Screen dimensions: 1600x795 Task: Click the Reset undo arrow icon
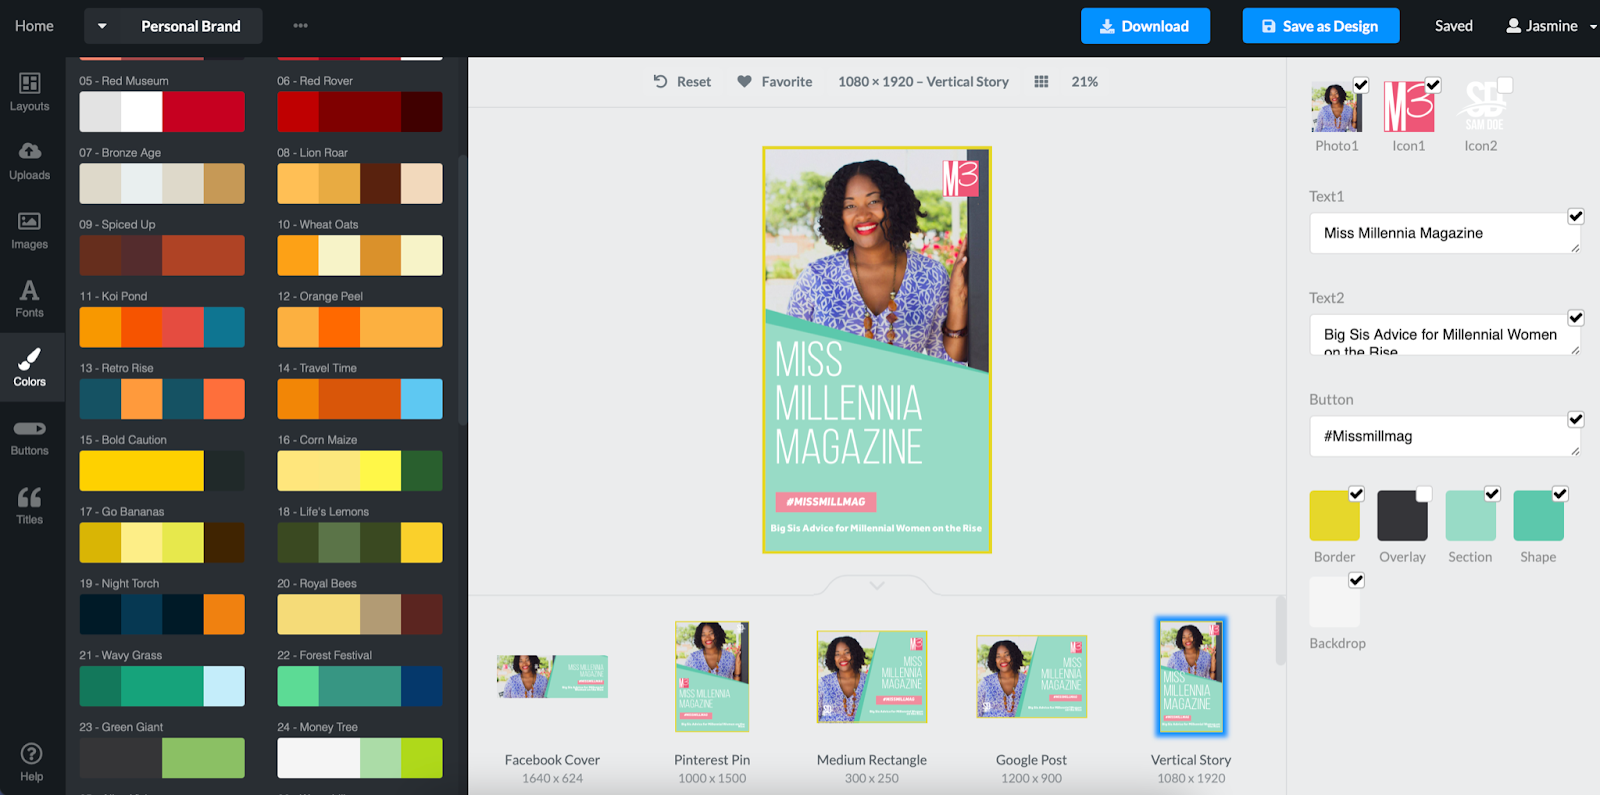660,82
